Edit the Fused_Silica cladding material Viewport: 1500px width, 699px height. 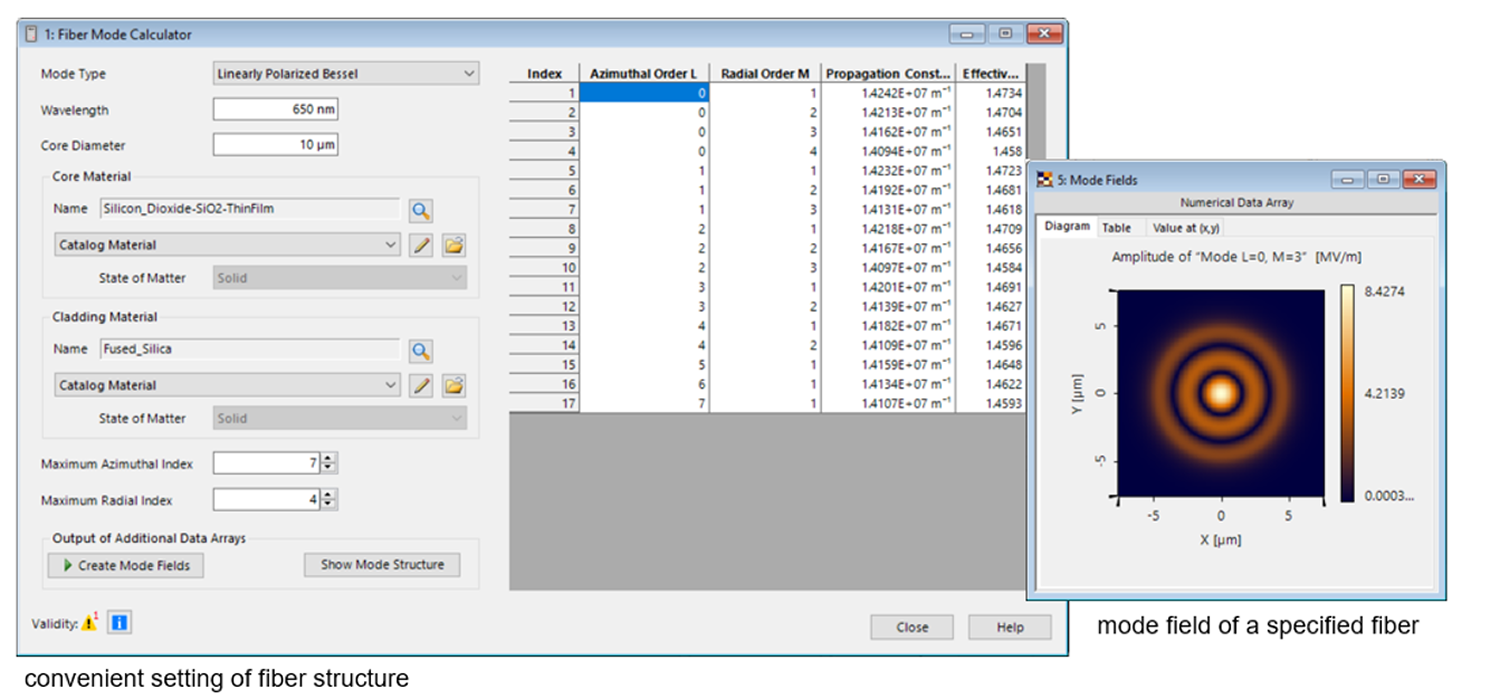421,385
